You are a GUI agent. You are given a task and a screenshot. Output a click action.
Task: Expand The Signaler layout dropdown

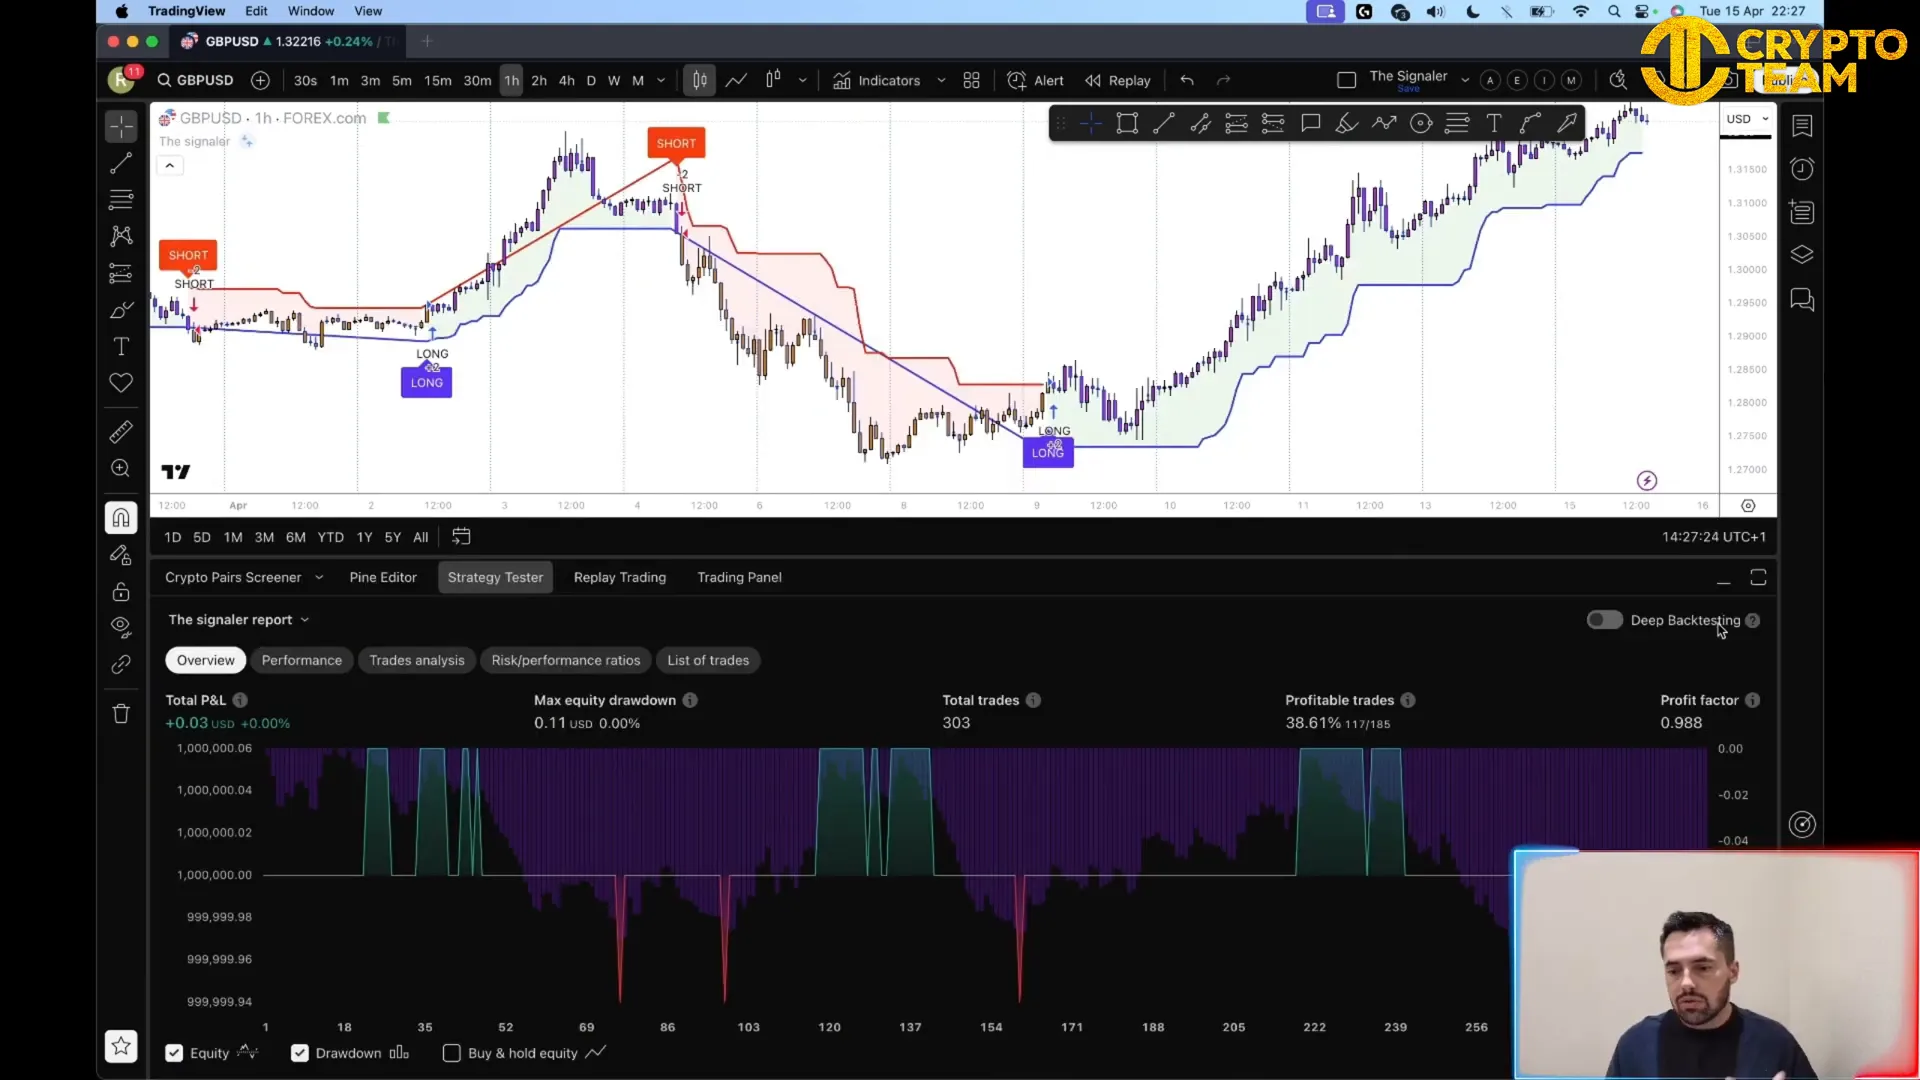(1465, 80)
